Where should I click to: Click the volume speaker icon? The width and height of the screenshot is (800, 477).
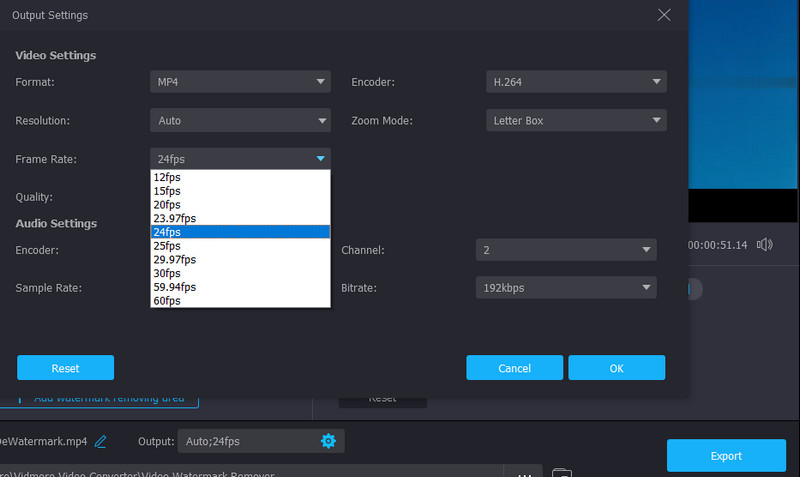765,244
